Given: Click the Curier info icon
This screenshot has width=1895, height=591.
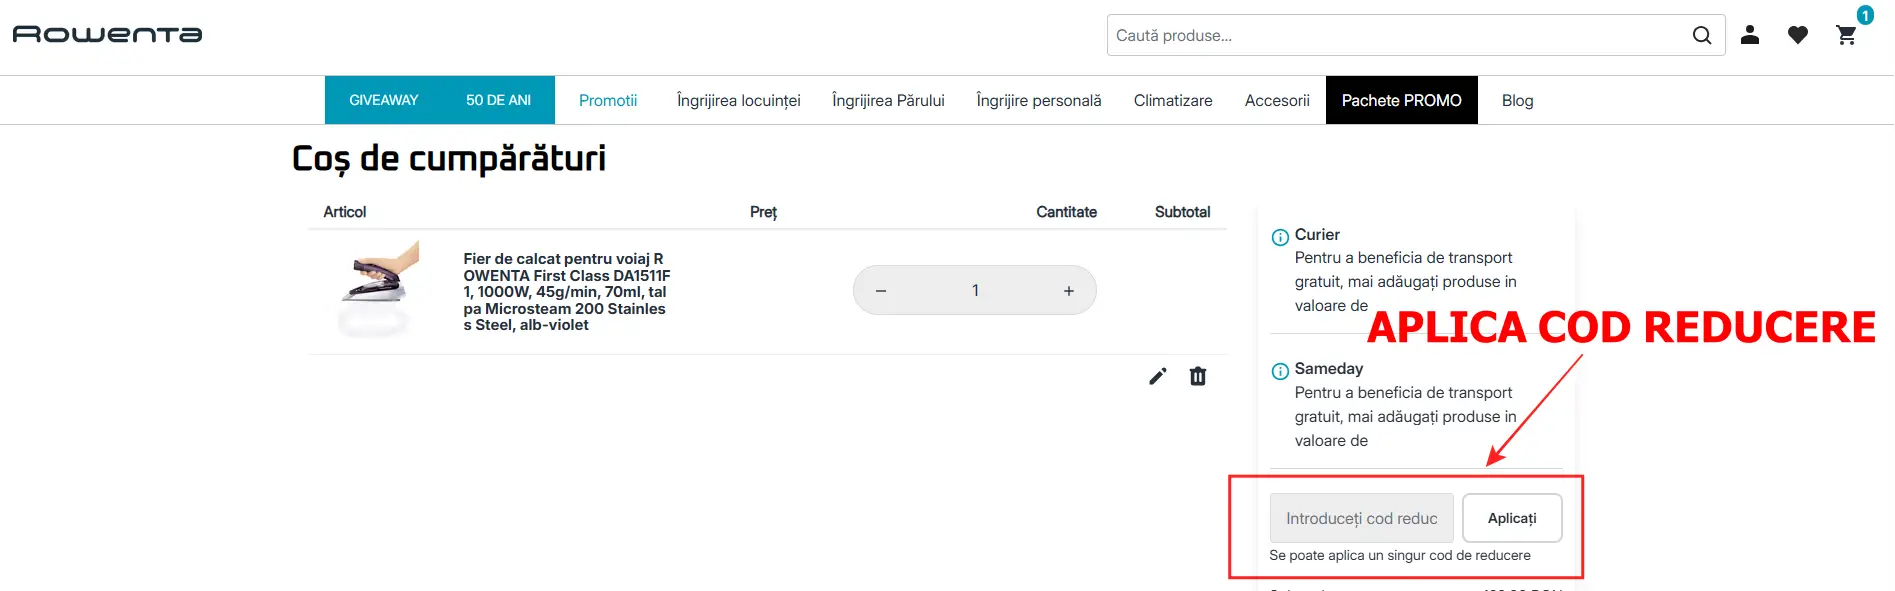Looking at the screenshot, I should click(x=1279, y=237).
